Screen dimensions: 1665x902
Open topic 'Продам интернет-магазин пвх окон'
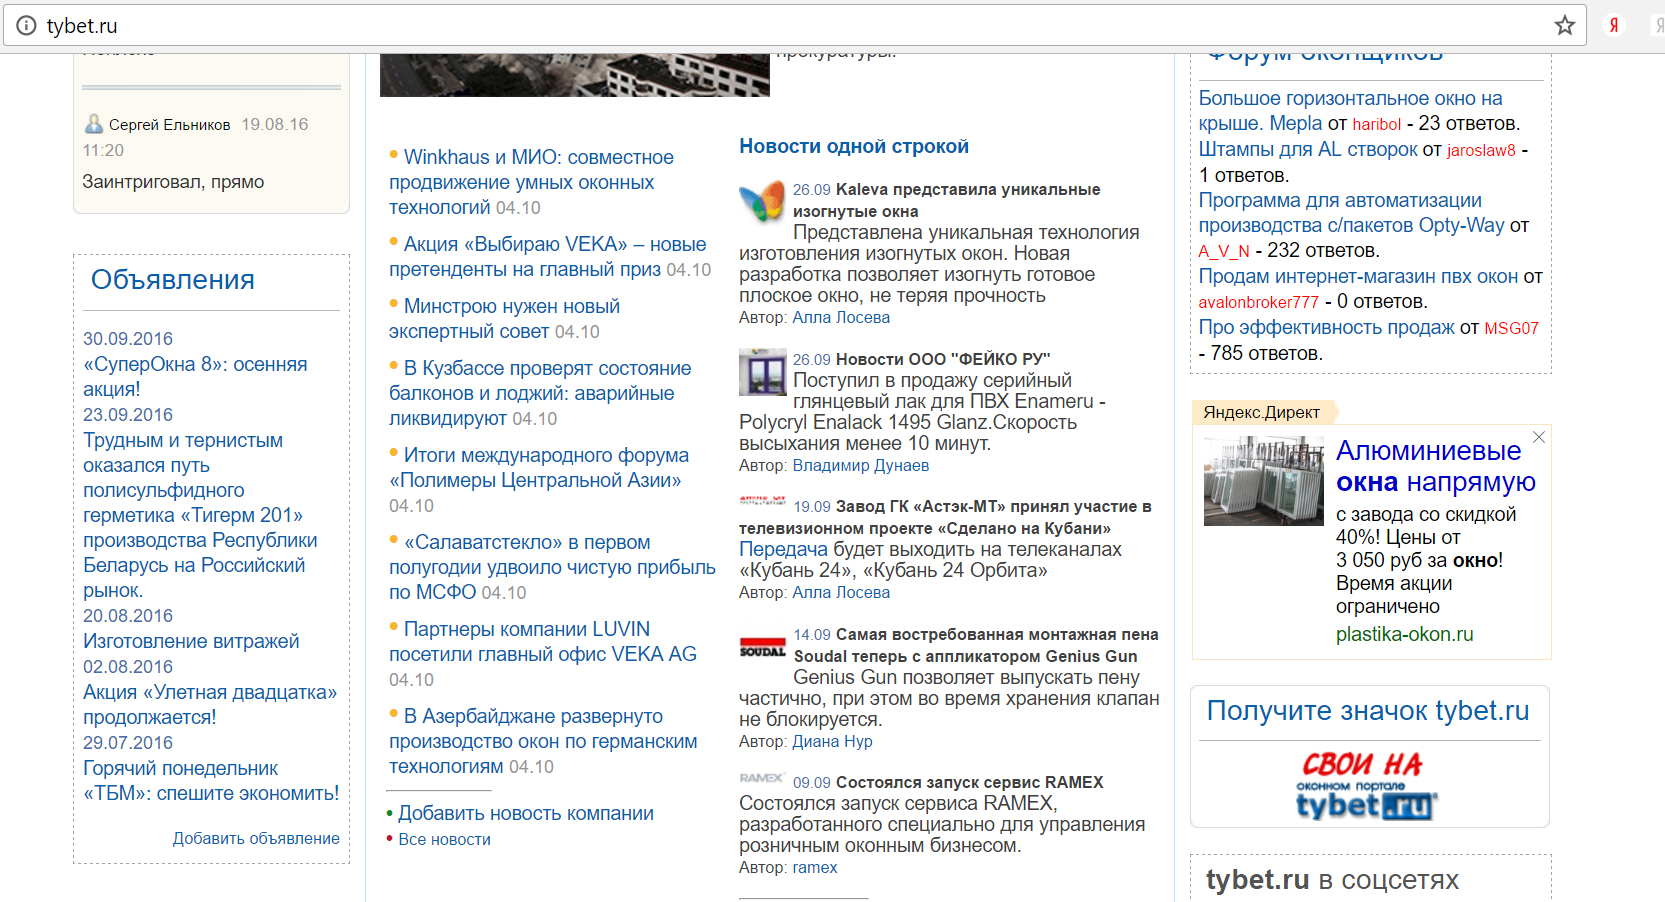(1358, 276)
